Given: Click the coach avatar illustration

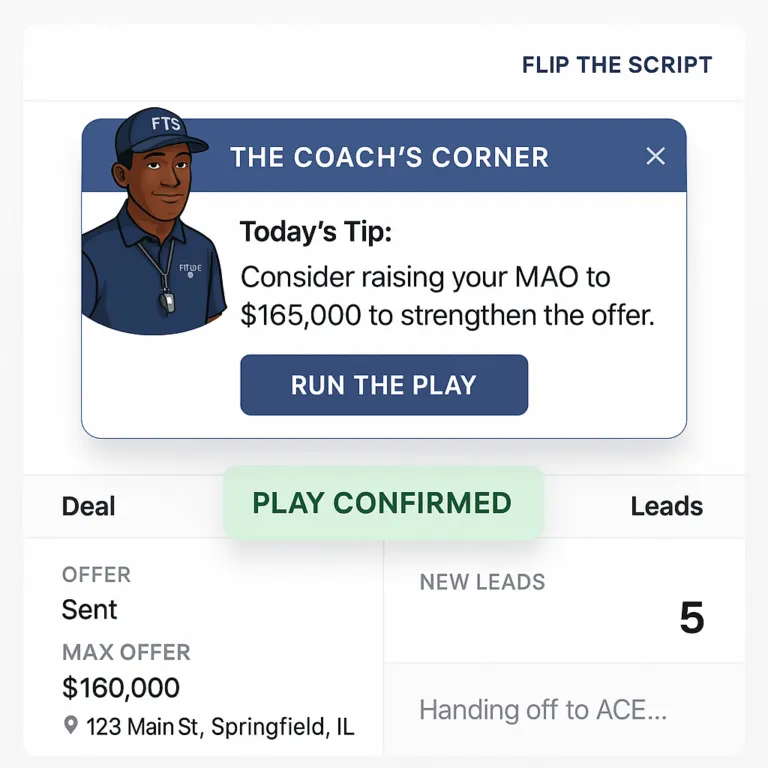Looking at the screenshot, I should point(150,230).
